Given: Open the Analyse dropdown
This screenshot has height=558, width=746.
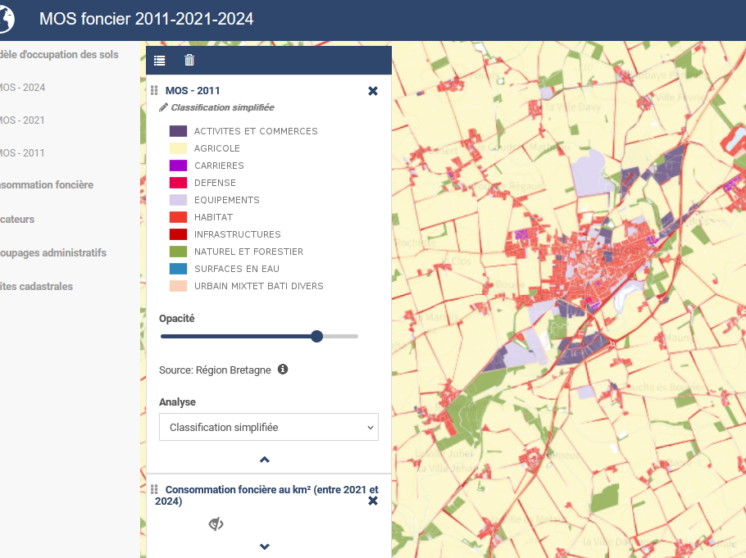Looking at the screenshot, I should tap(268, 427).
